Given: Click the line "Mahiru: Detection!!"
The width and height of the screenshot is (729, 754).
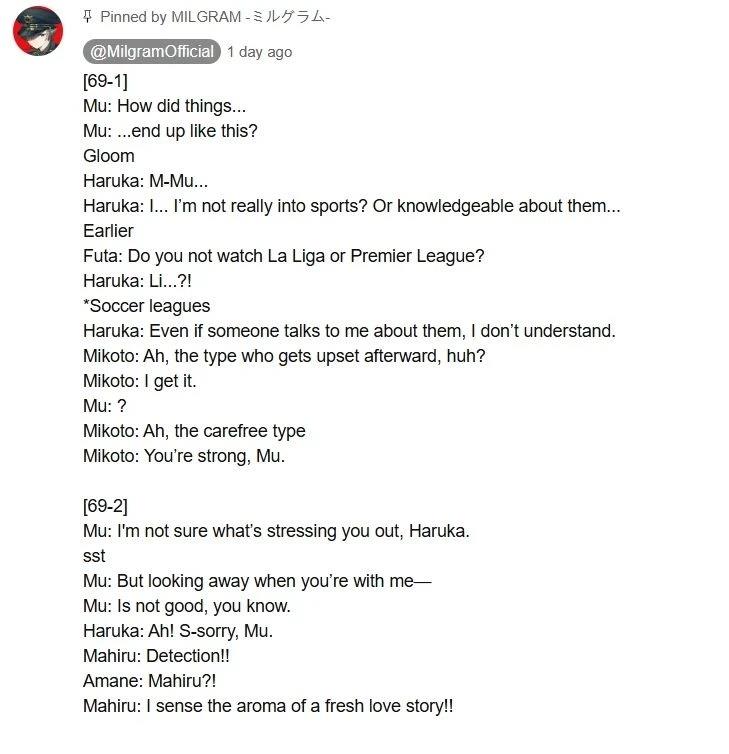Looking at the screenshot, I should pos(157,656).
